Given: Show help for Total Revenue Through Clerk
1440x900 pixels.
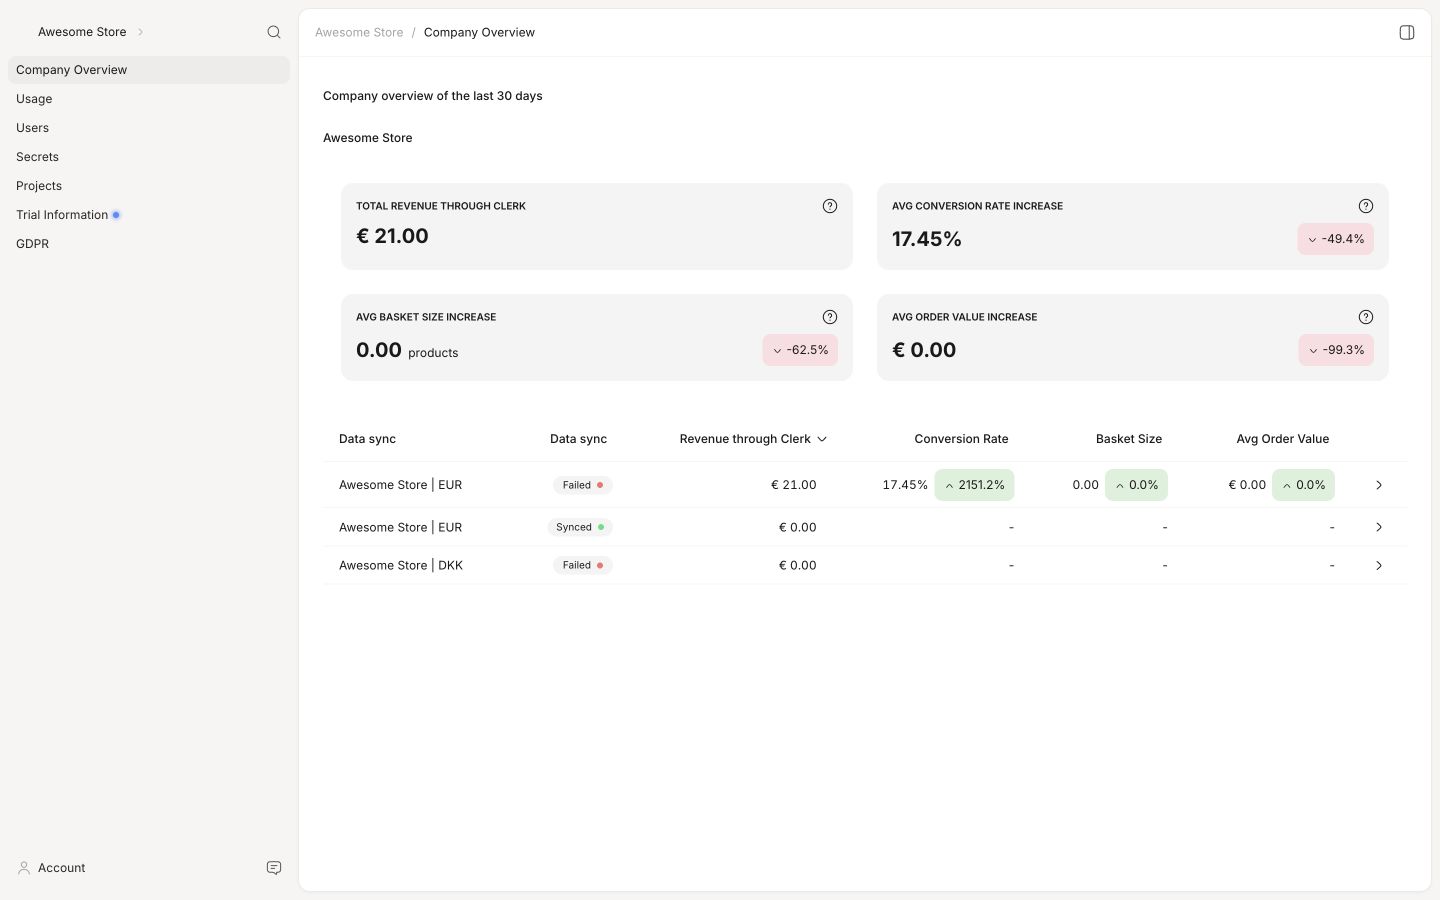Looking at the screenshot, I should click(830, 206).
